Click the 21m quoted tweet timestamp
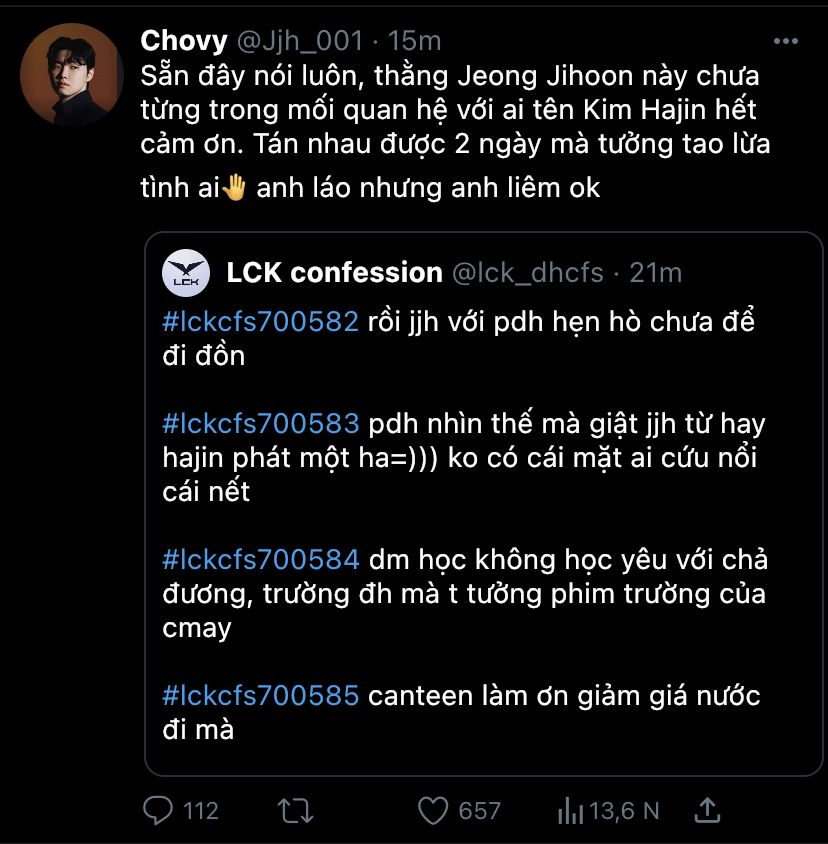This screenshot has height=844, width=828. click(x=656, y=272)
